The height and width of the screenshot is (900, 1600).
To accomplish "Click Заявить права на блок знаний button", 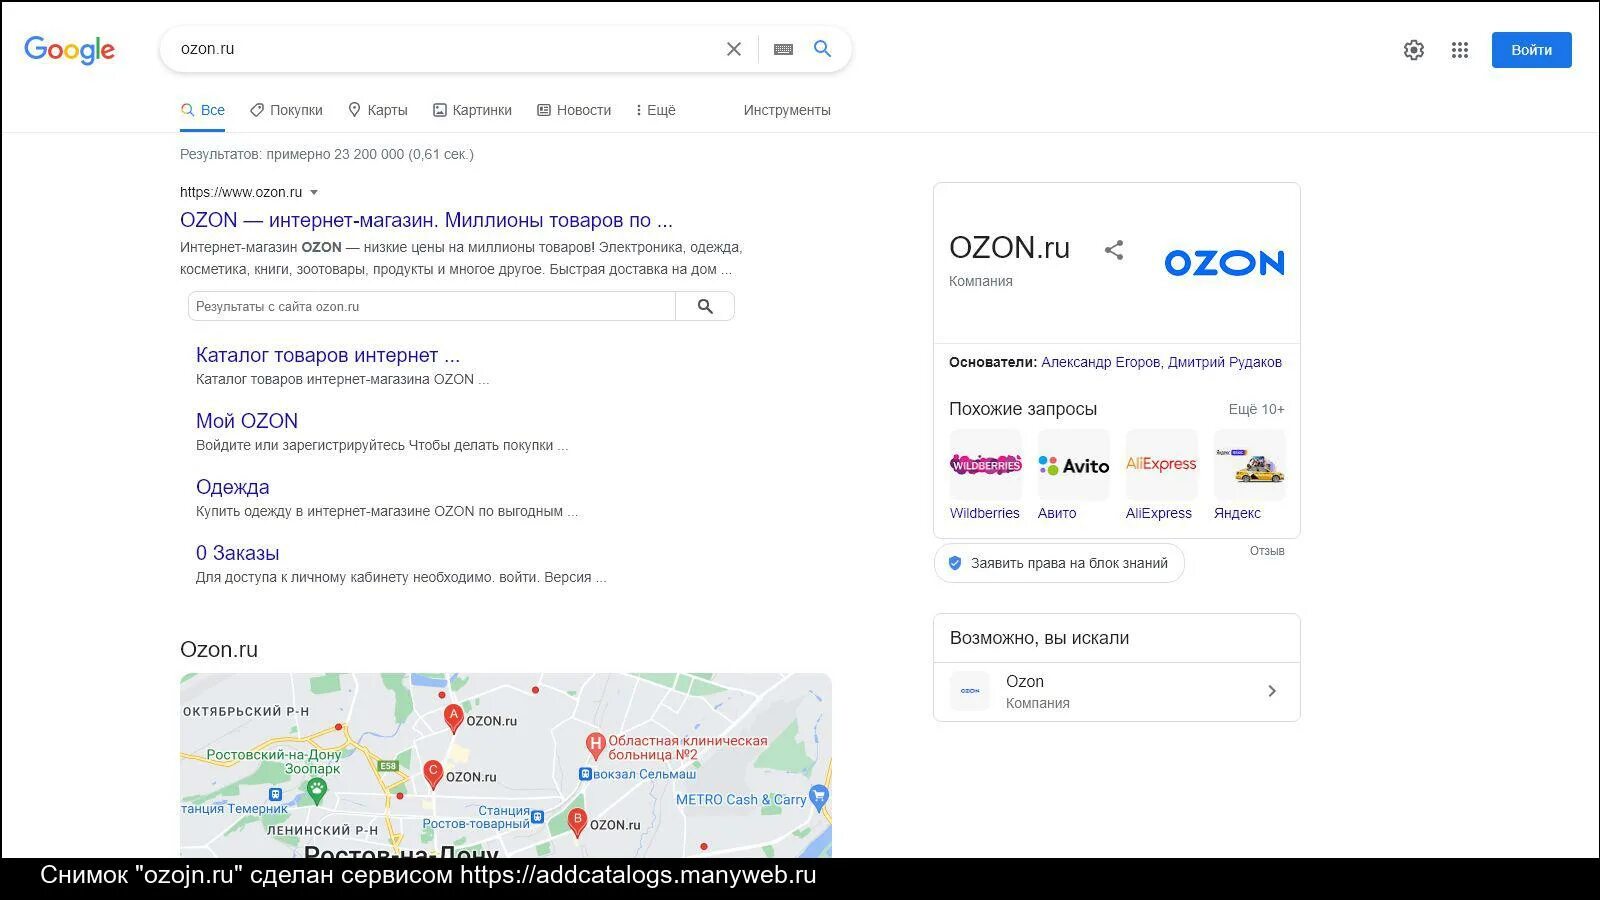I will point(1059,563).
